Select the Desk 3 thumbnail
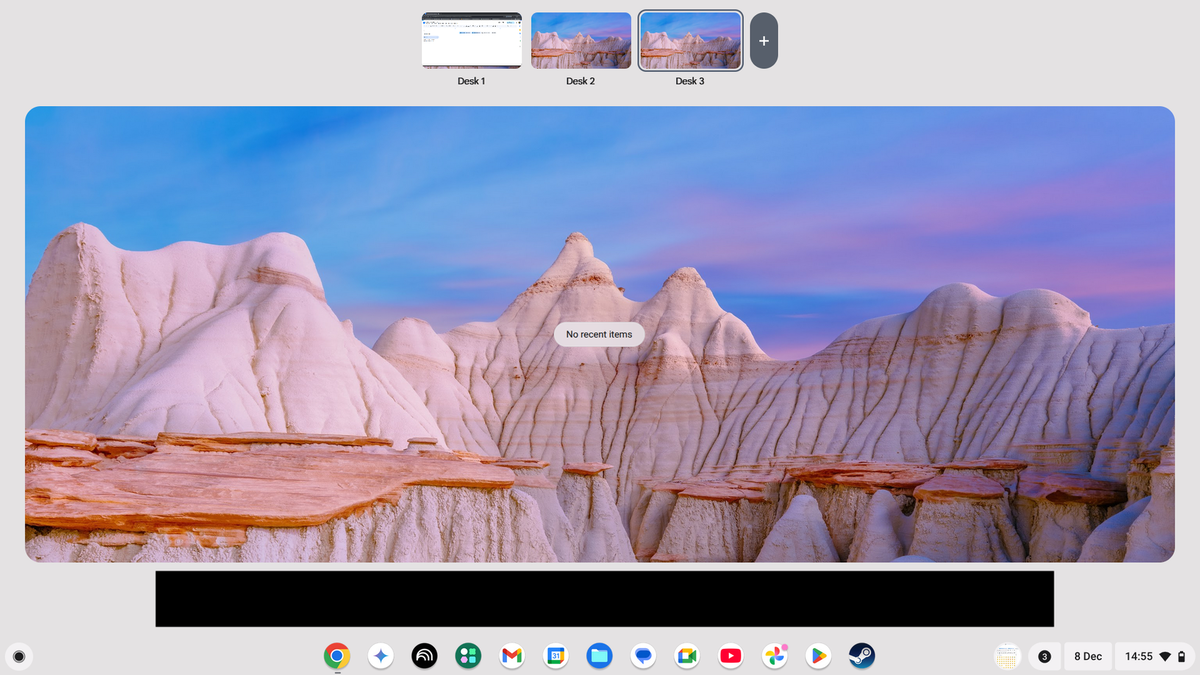The height and width of the screenshot is (675, 1200). click(x=690, y=40)
